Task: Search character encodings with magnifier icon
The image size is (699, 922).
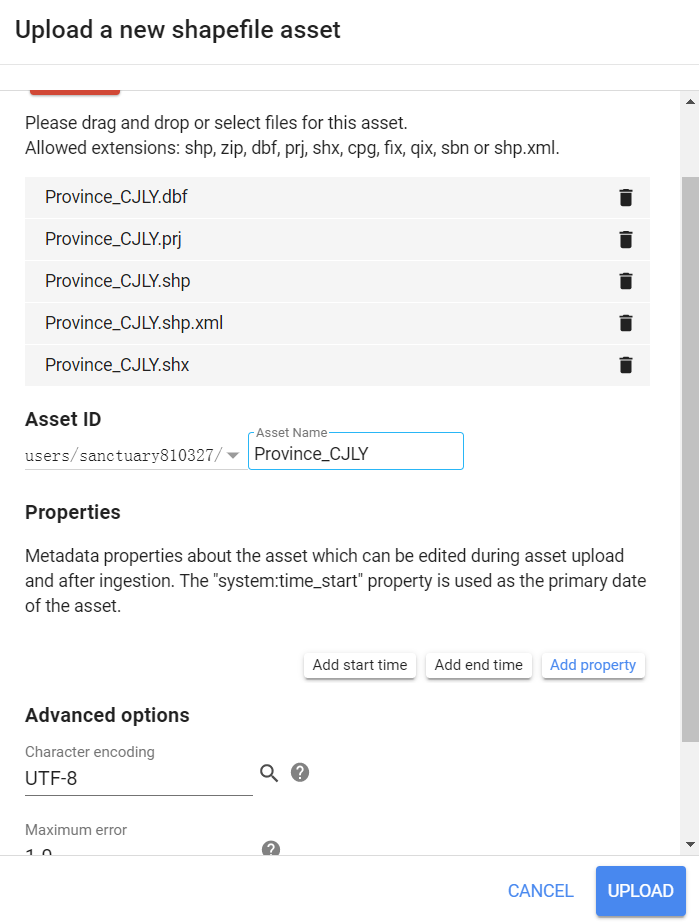Action: (269, 773)
